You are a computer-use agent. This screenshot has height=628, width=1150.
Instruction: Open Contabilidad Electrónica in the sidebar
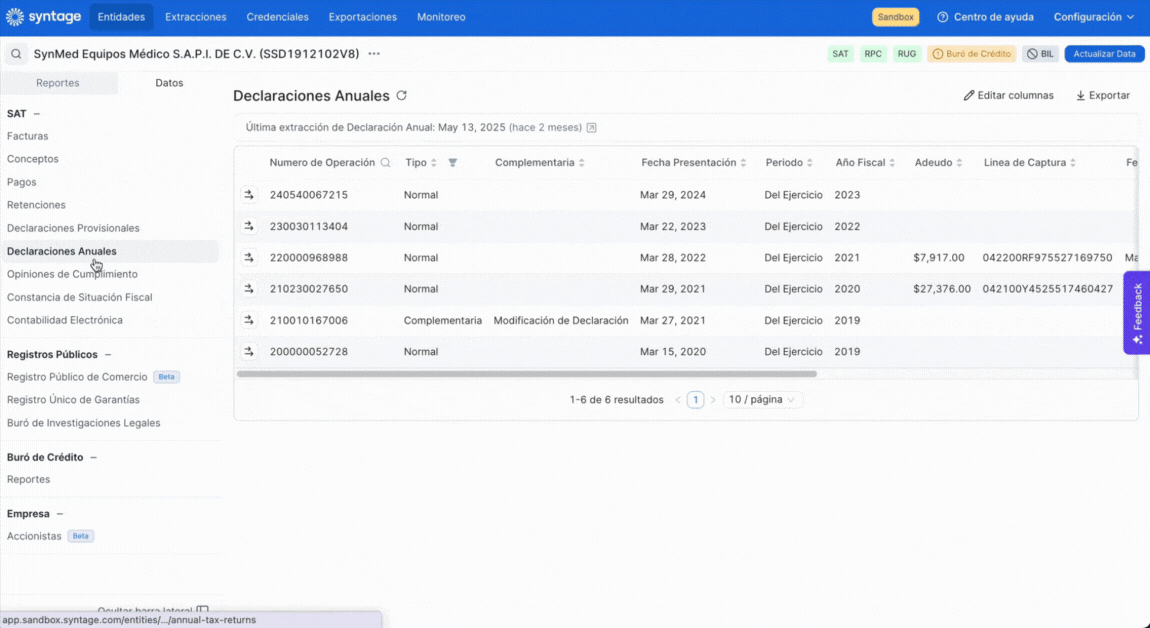pos(65,321)
